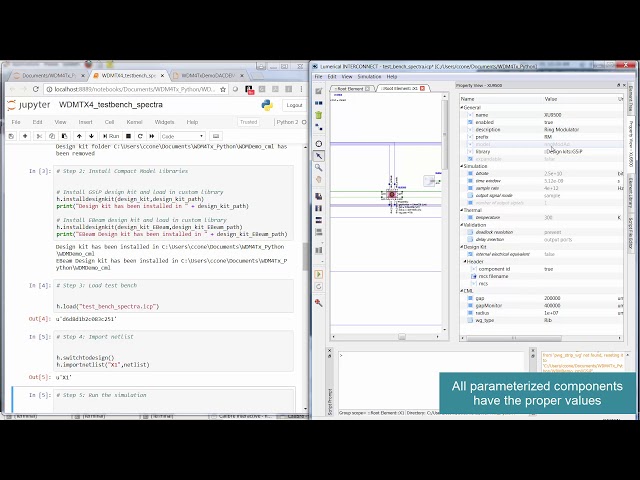
Task: Click the gap property indicator box
Action: click(470, 298)
